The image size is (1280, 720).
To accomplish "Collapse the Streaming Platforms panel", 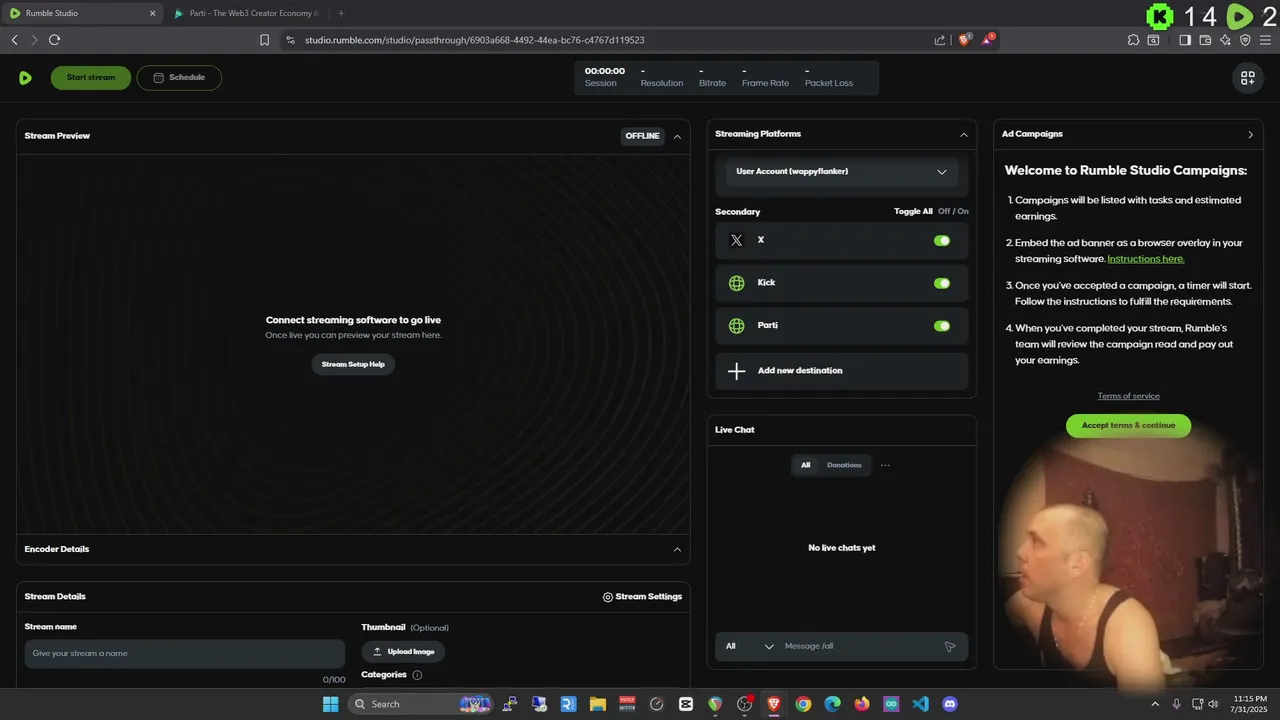I will [x=964, y=135].
